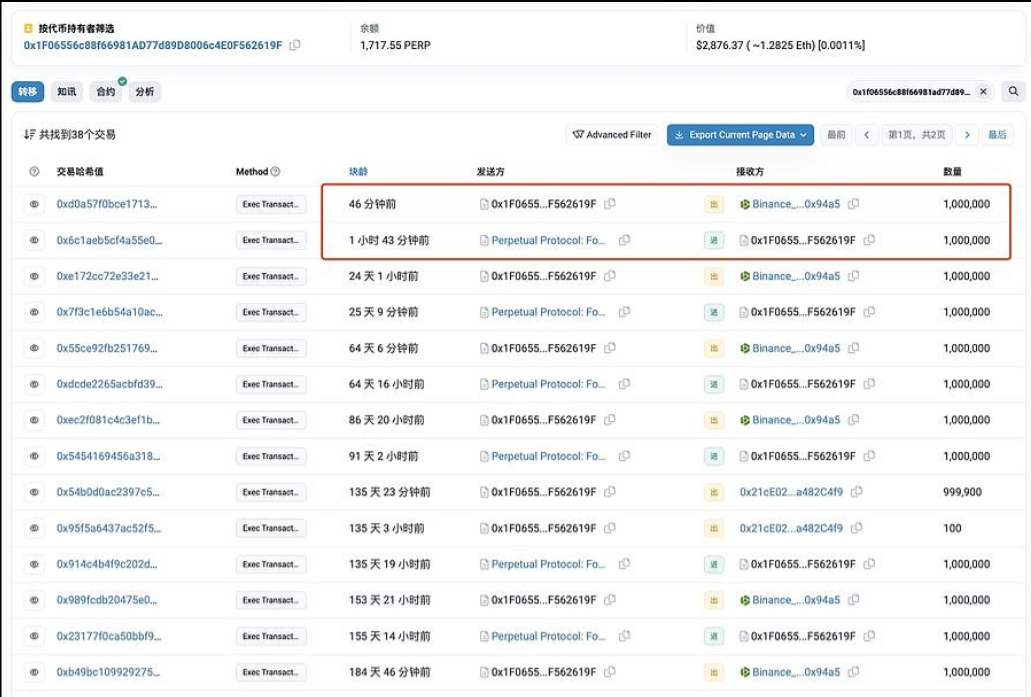Clear the 0x1f06556c address filter chip
1031x697 pixels.
pos(982,92)
